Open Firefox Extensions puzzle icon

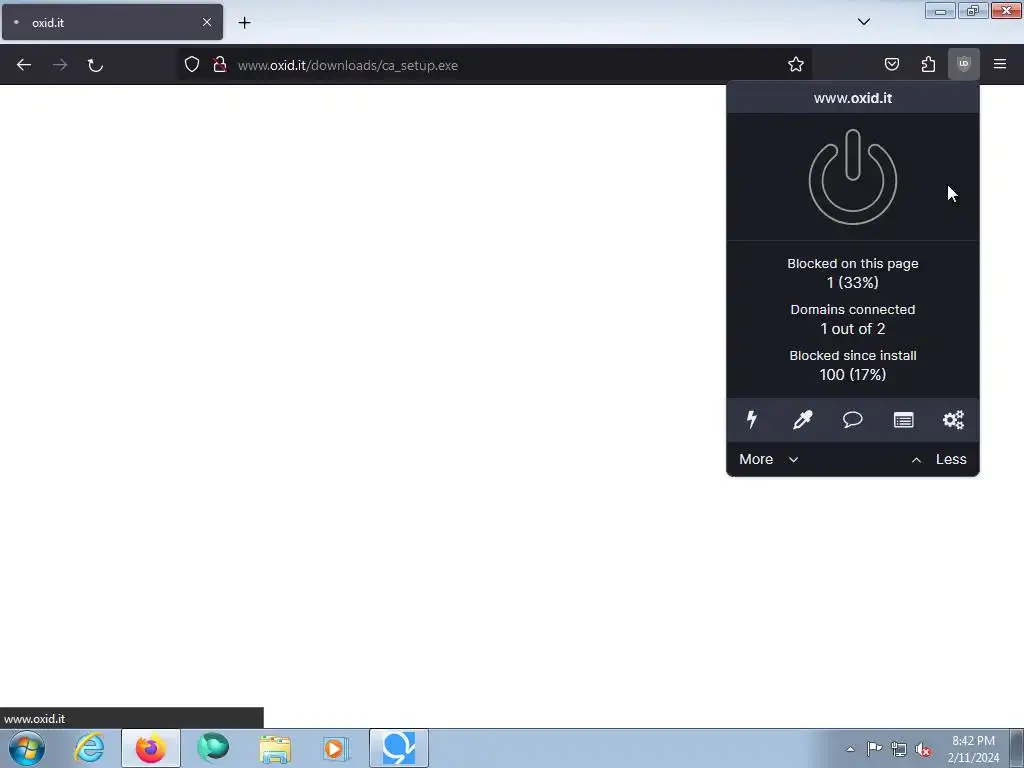pyautogui.click(x=928, y=64)
